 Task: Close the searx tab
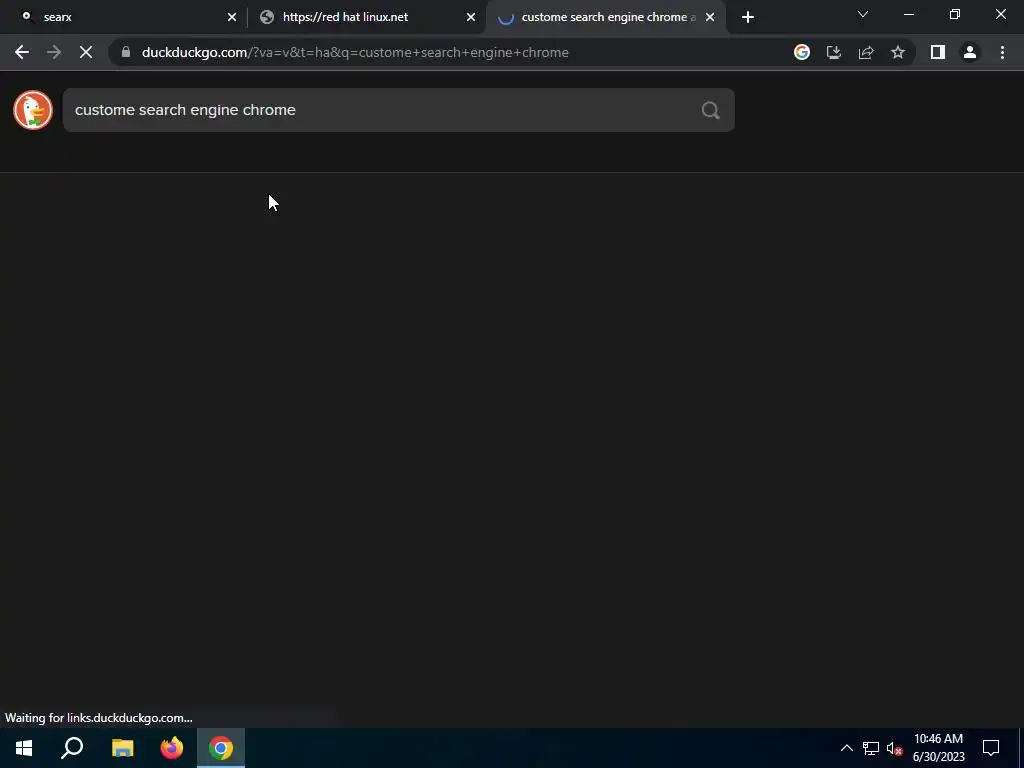(232, 17)
